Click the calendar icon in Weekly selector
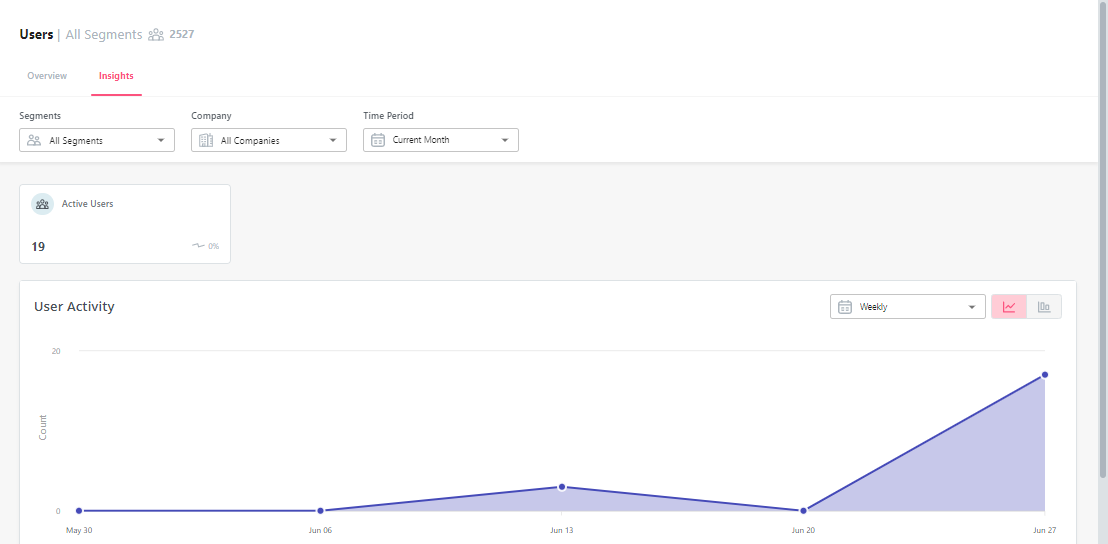Screen dimensions: 1108x544 845,307
